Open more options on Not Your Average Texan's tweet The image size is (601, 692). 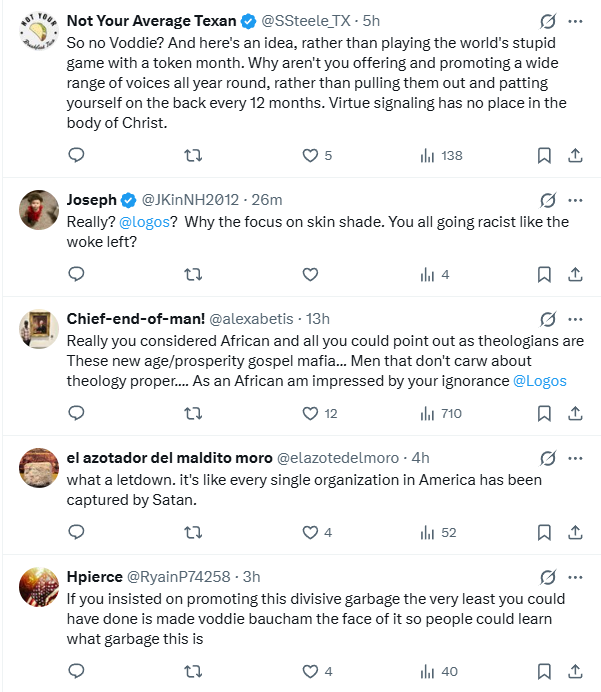click(575, 21)
